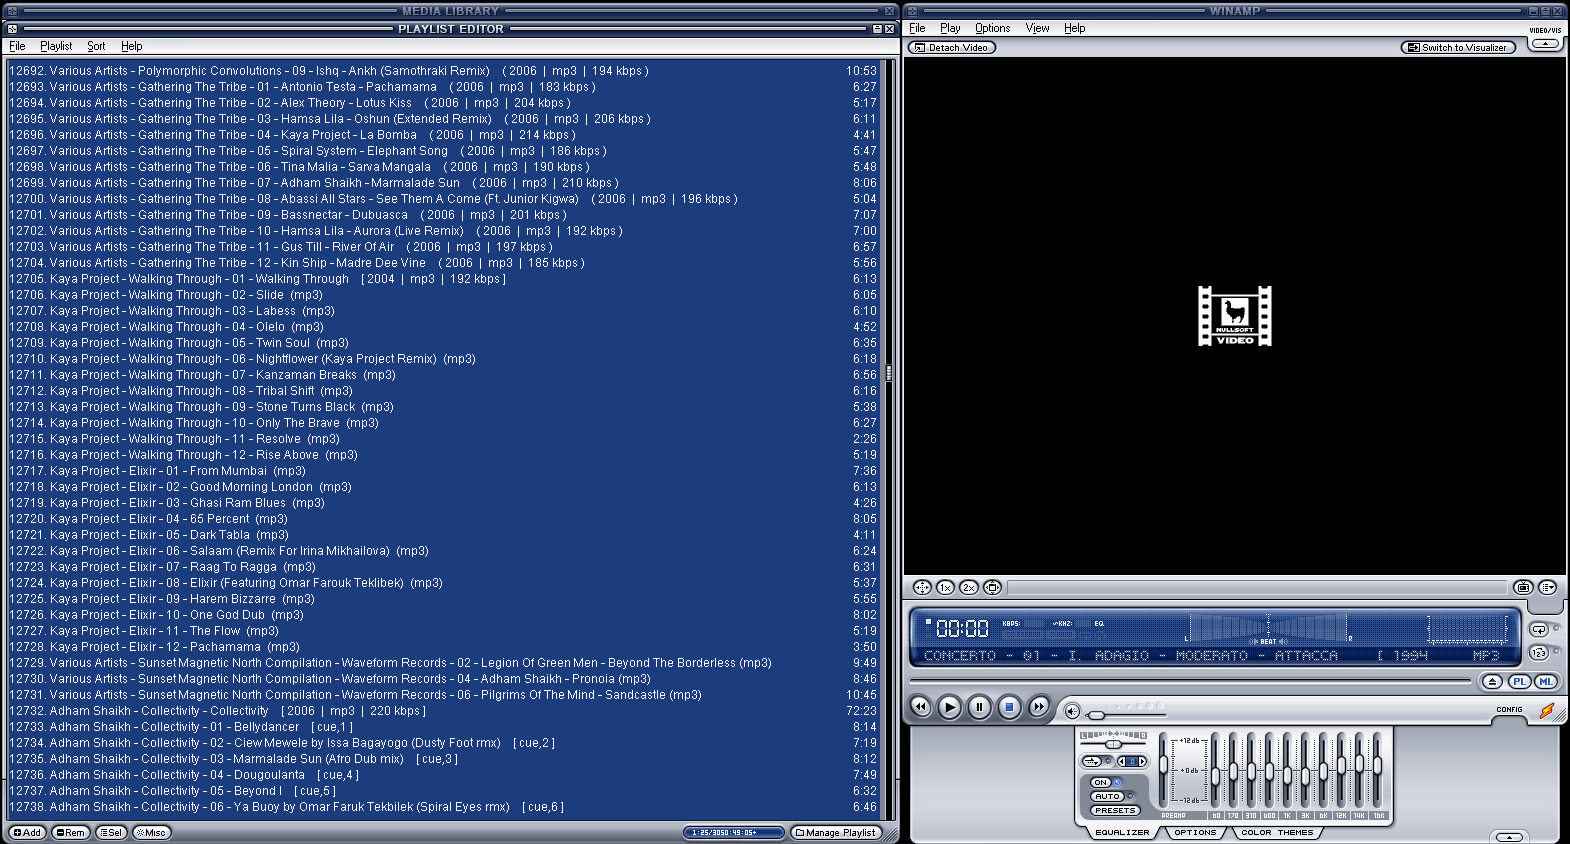Select track 12700 See Them A Come
This screenshot has height=844, width=1570.
click(443, 199)
